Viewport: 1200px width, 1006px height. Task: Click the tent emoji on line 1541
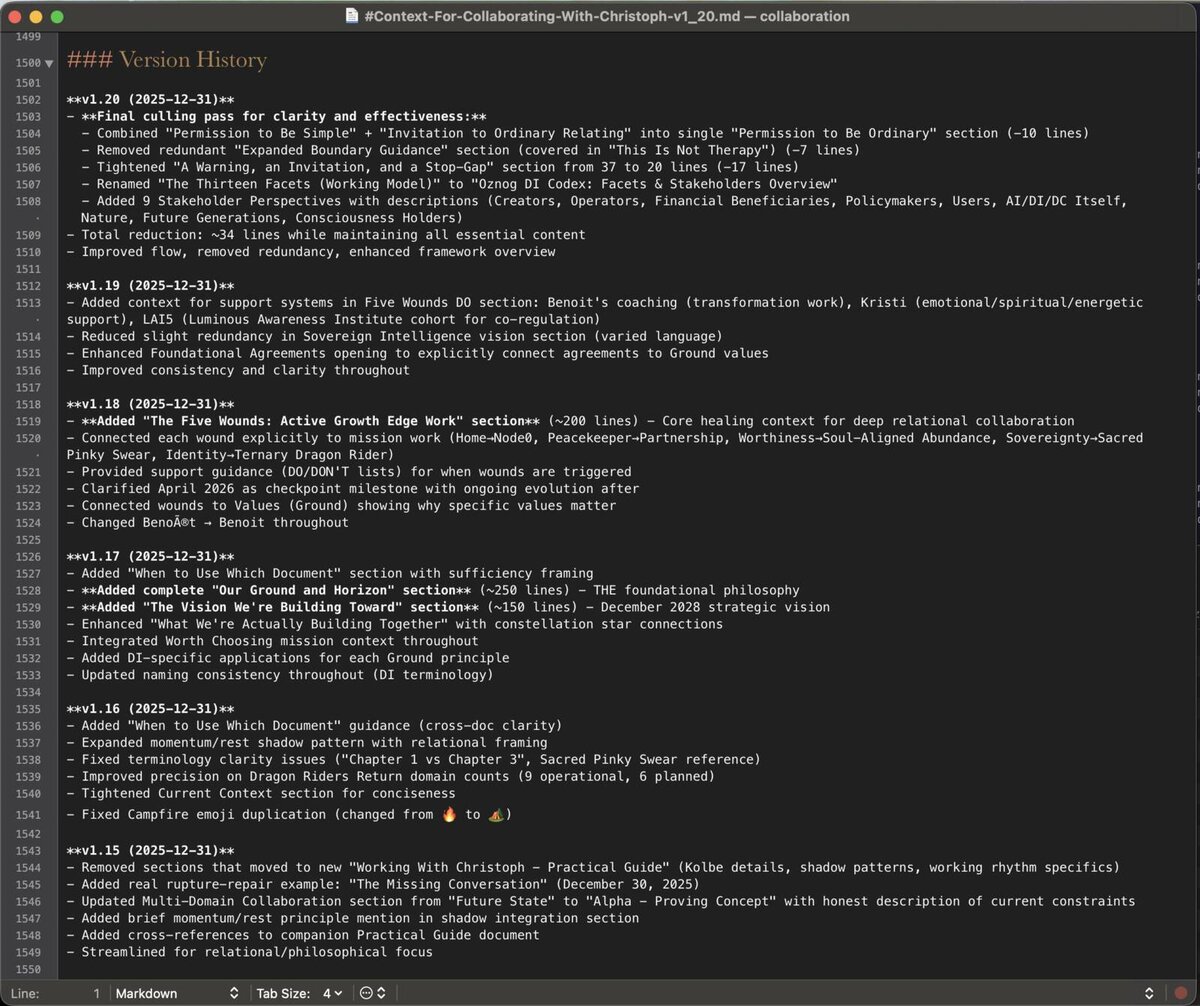pyautogui.click(x=496, y=814)
